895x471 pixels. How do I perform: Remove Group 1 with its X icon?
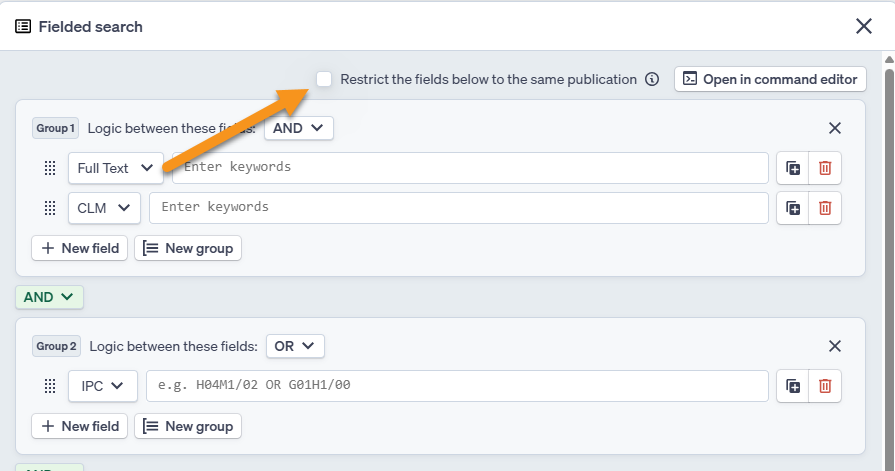point(835,128)
